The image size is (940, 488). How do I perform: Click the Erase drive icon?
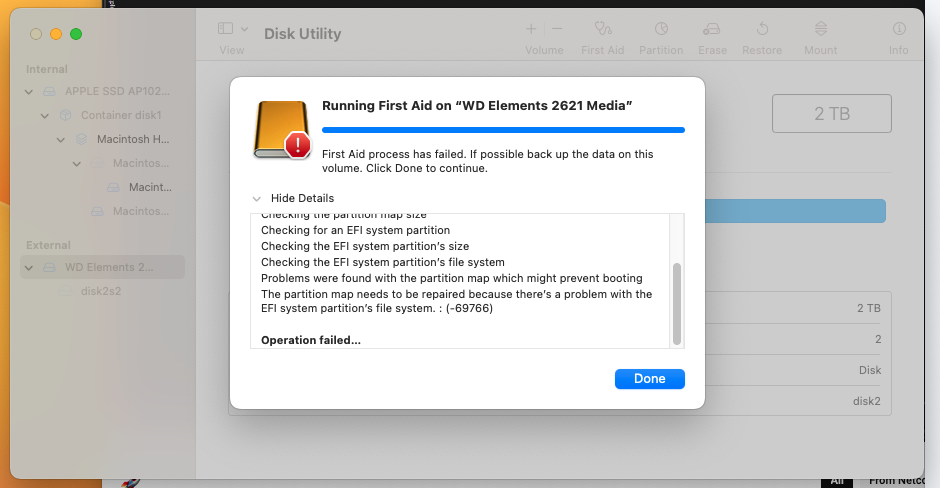(712, 30)
